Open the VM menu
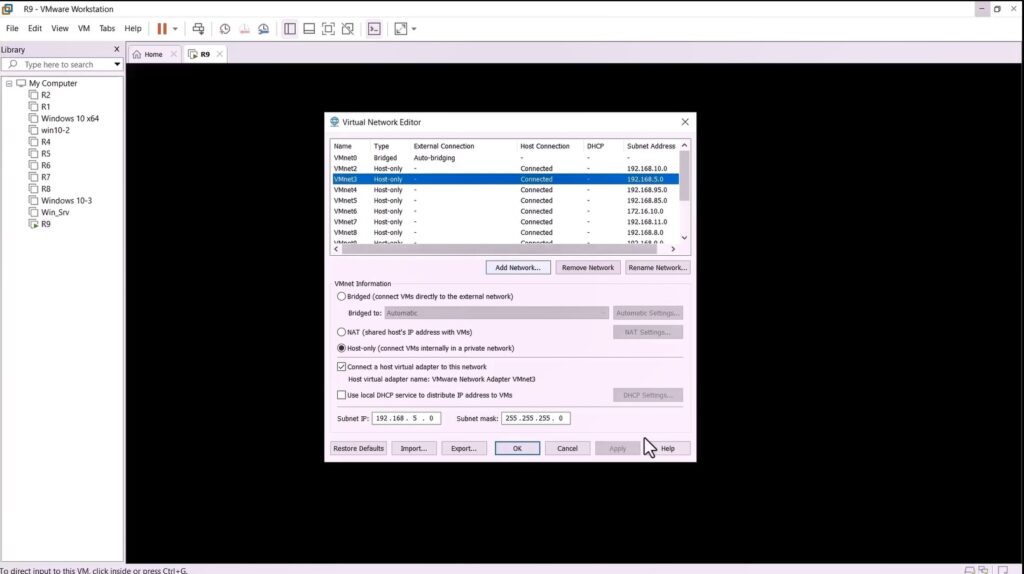 pos(84,29)
